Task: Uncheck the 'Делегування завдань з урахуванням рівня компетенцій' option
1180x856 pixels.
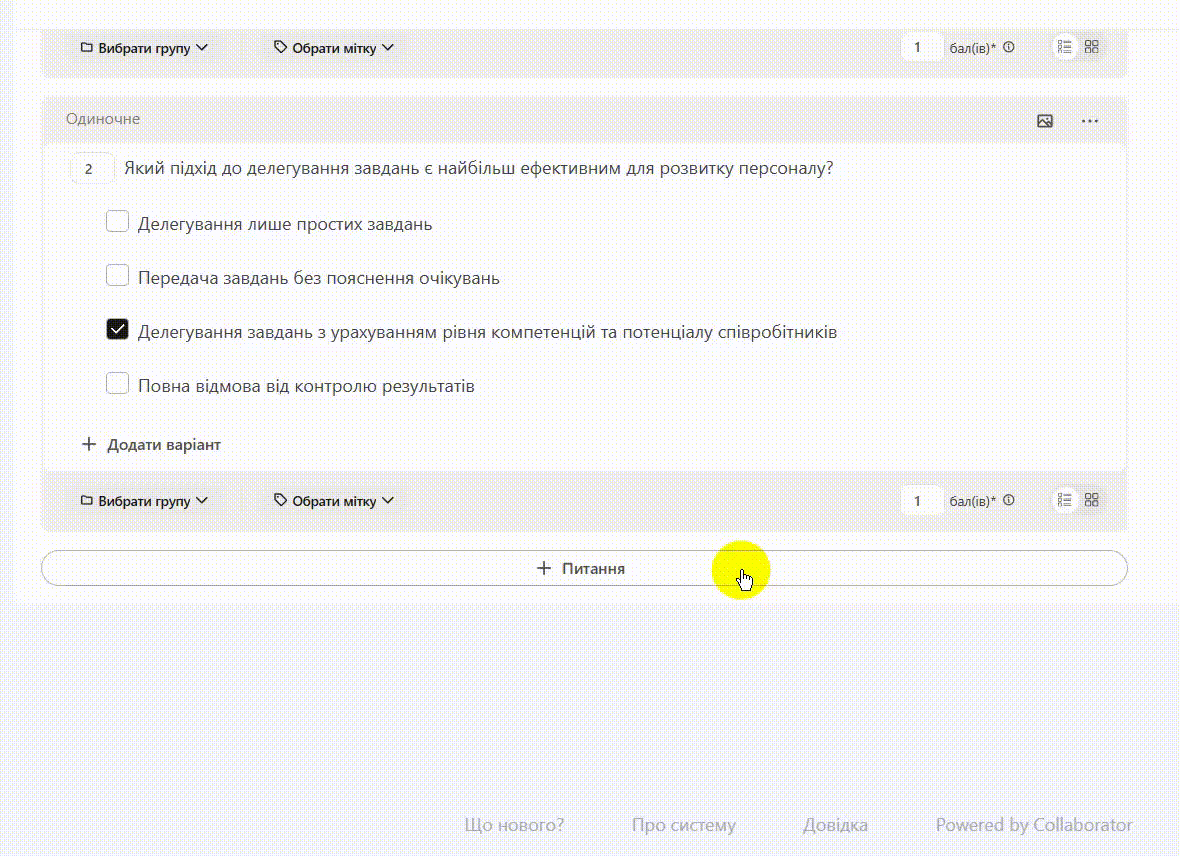Action: pos(118,330)
